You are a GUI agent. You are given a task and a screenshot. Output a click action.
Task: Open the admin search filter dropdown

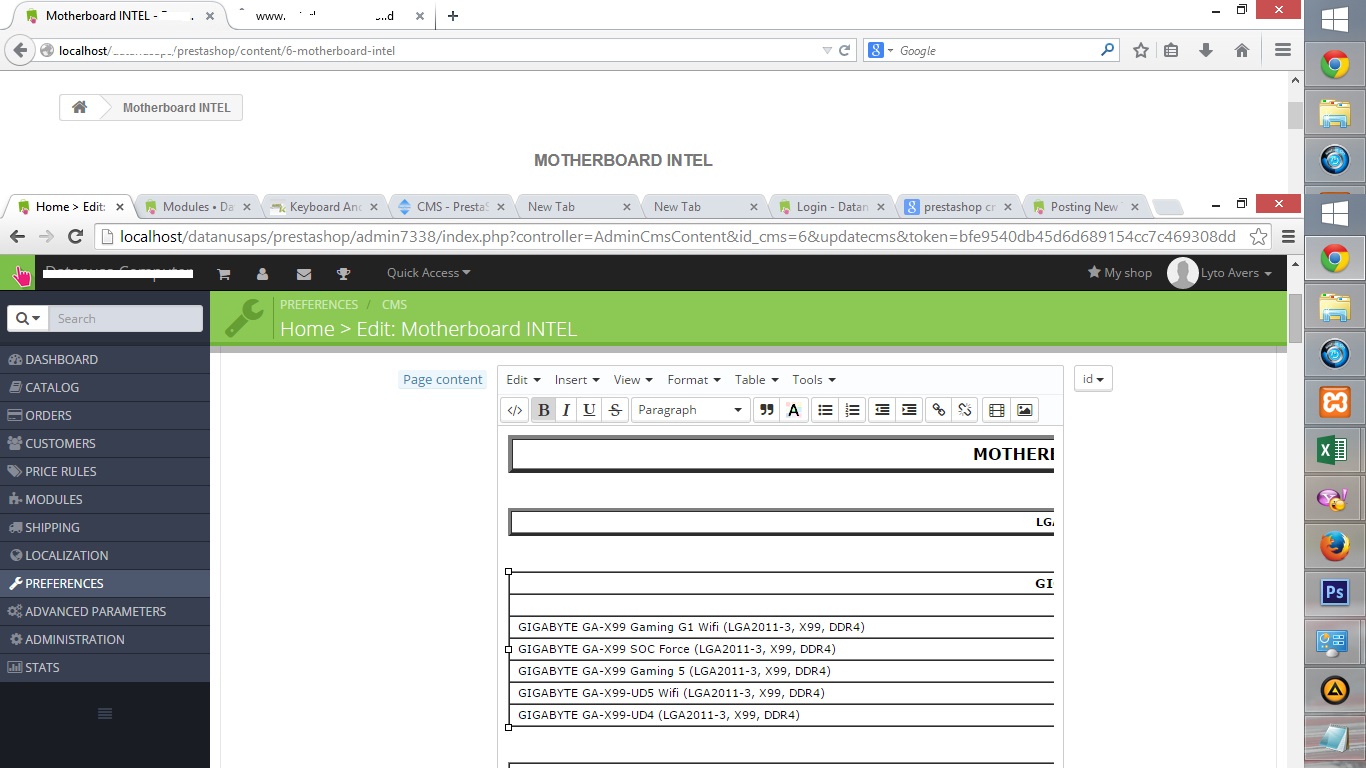coord(28,319)
